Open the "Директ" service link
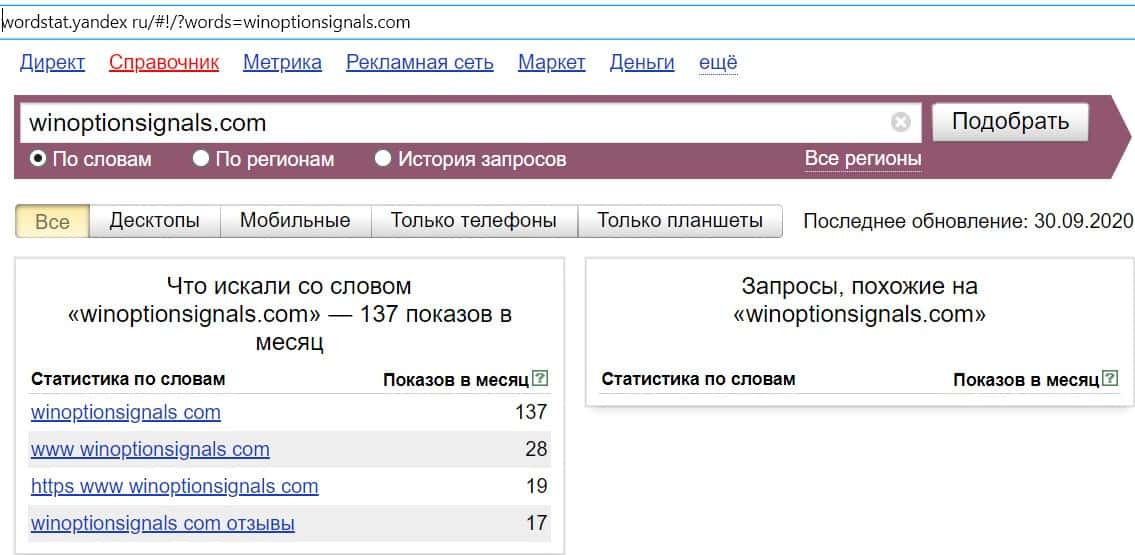 coord(52,63)
